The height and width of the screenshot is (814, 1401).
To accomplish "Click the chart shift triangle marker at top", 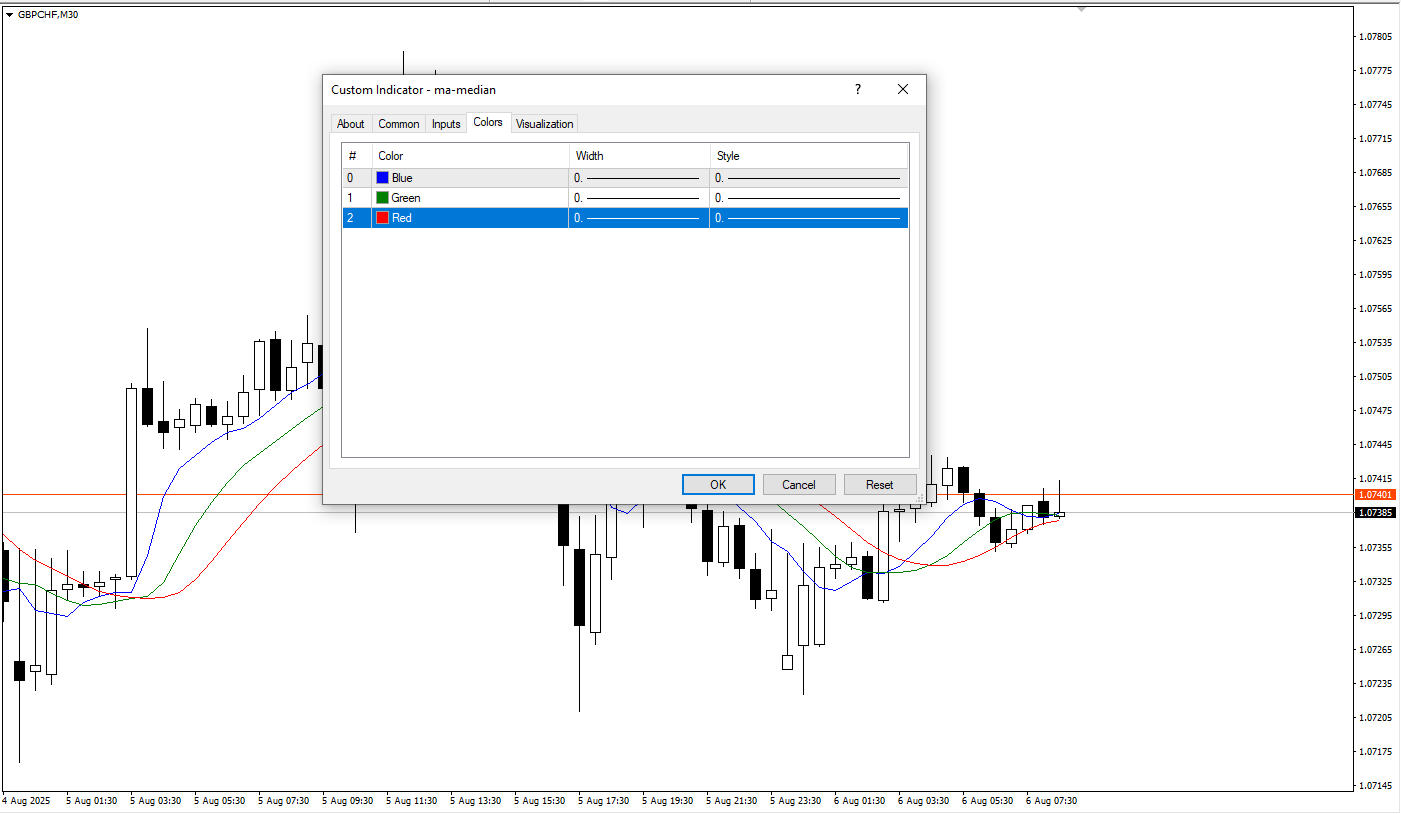I will pyautogui.click(x=1081, y=9).
